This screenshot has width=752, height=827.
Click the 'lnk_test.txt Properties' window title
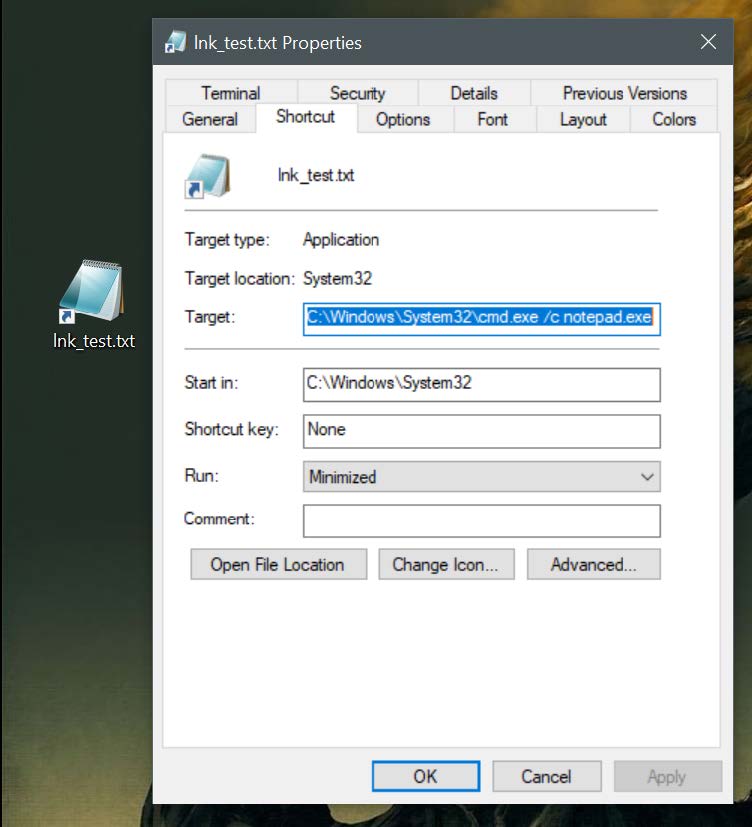277,43
